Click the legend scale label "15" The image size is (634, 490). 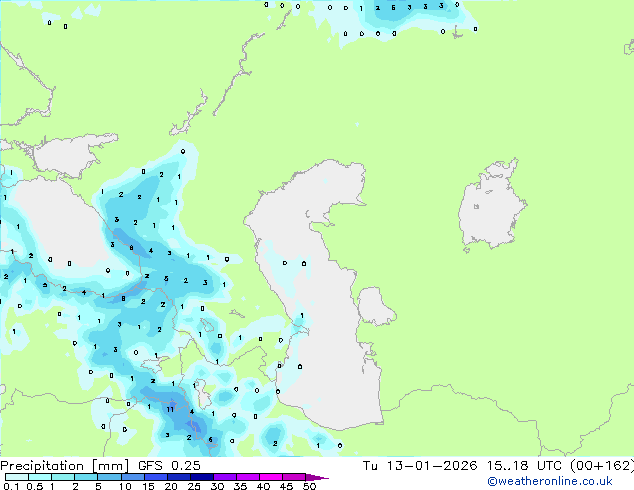pos(148,486)
